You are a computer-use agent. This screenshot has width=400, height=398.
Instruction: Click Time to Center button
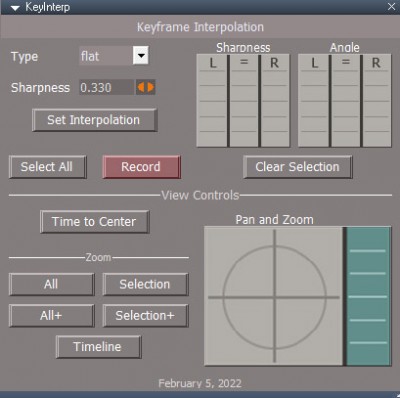pos(95,222)
